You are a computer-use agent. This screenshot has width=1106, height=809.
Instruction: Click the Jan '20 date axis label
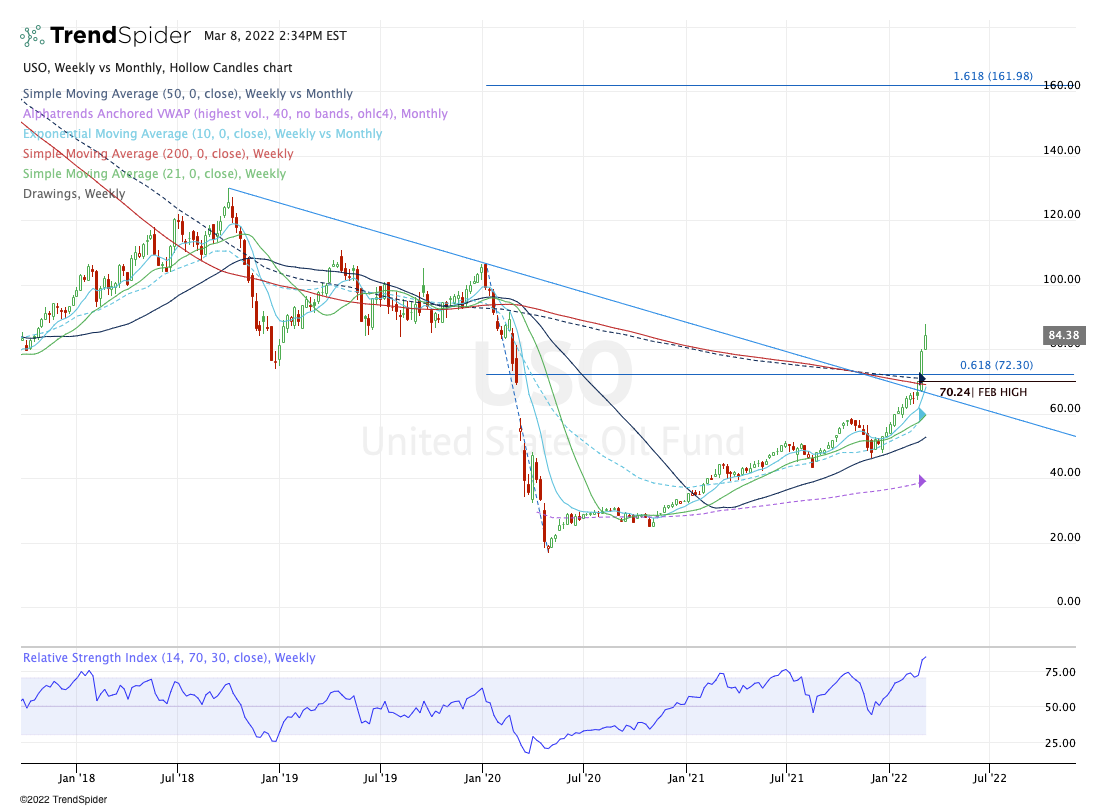pos(483,779)
